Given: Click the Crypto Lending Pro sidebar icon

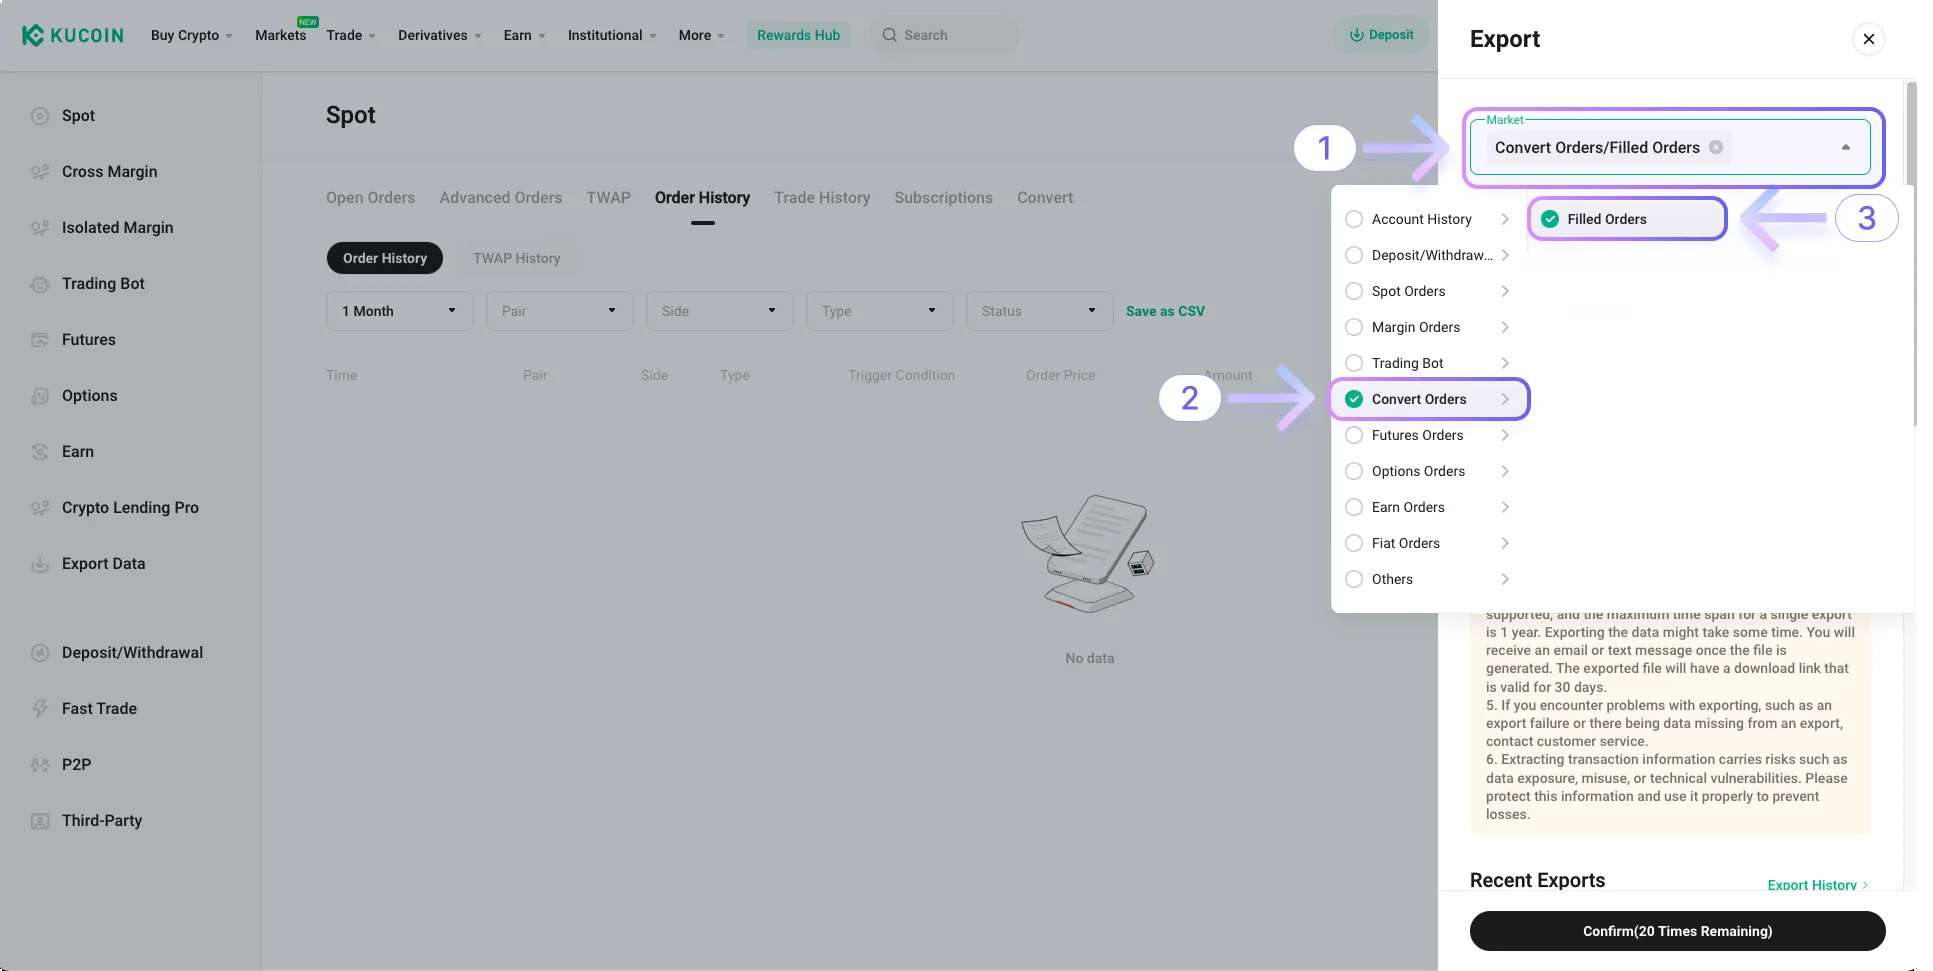Looking at the screenshot, I should 40,508.
